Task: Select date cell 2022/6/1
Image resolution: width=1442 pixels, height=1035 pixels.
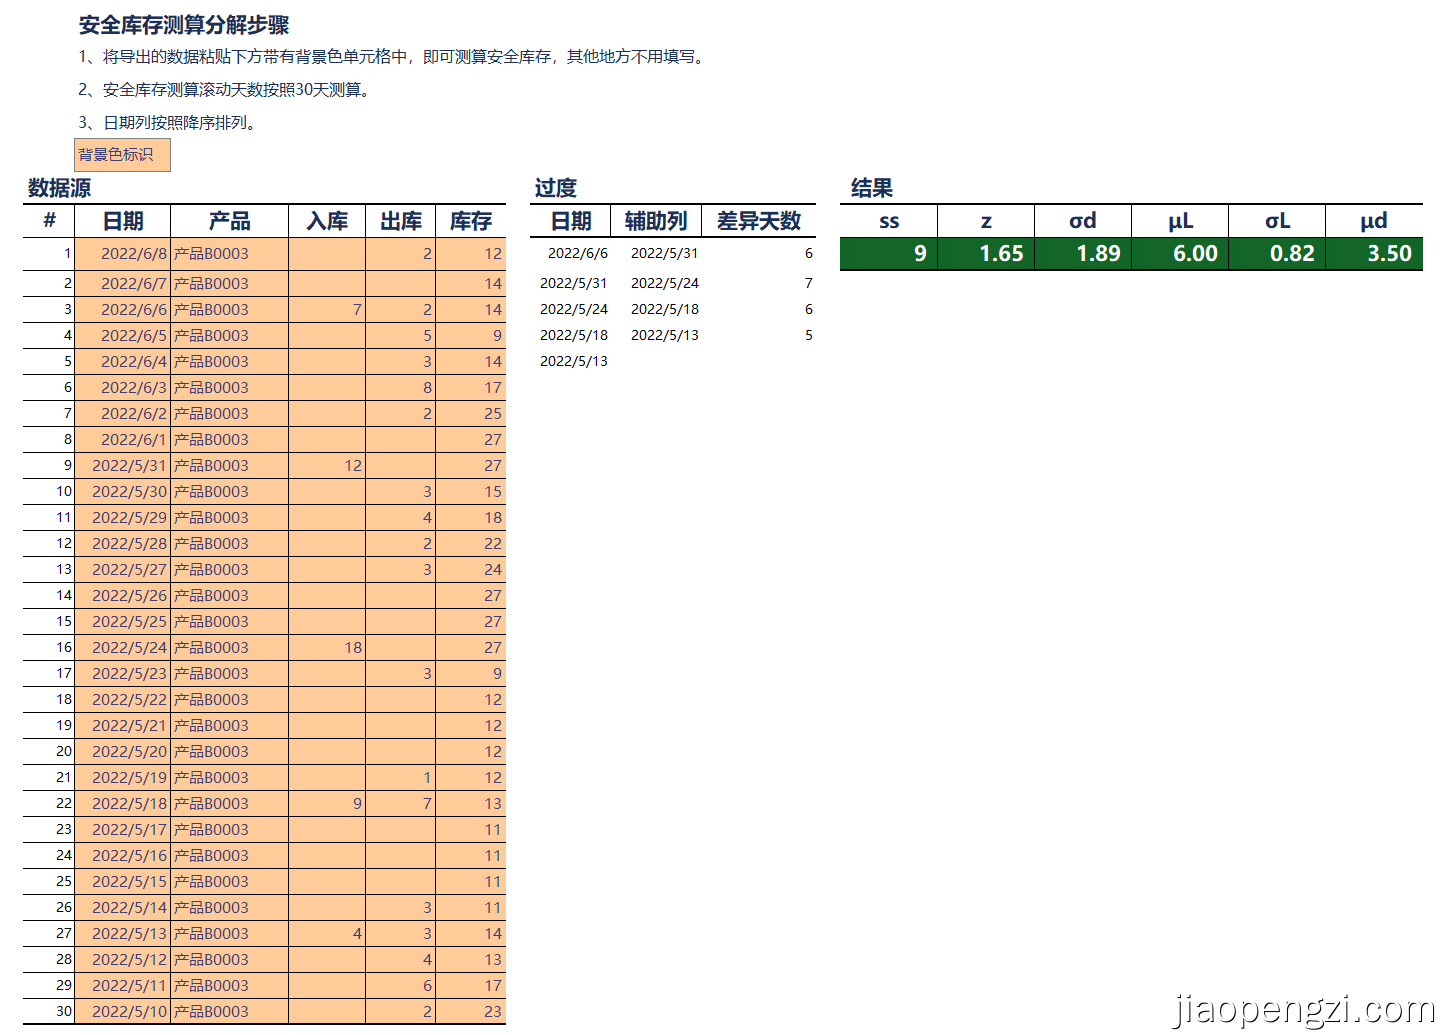Action: 123,440
